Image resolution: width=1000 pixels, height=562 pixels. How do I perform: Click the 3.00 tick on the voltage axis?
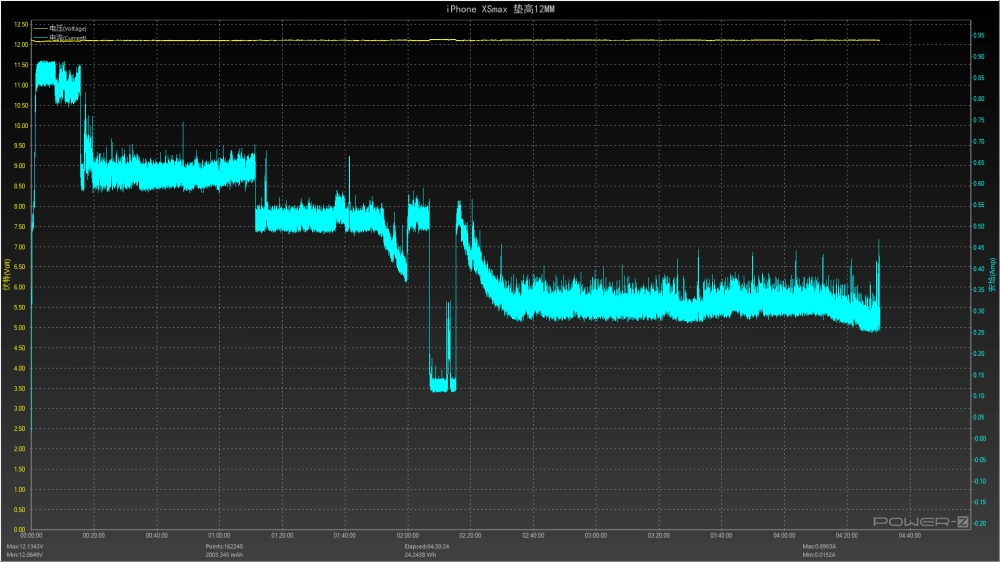point(20,409)
